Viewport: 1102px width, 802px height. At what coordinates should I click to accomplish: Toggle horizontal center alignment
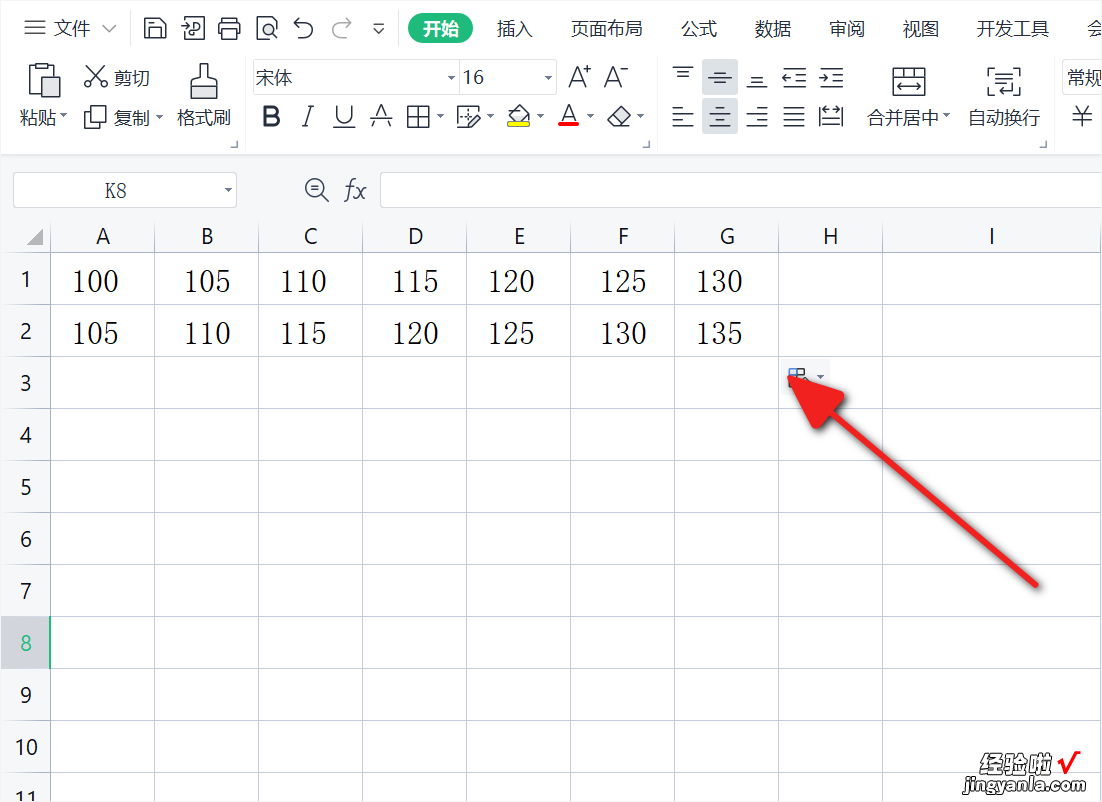[x=720, y=116]
